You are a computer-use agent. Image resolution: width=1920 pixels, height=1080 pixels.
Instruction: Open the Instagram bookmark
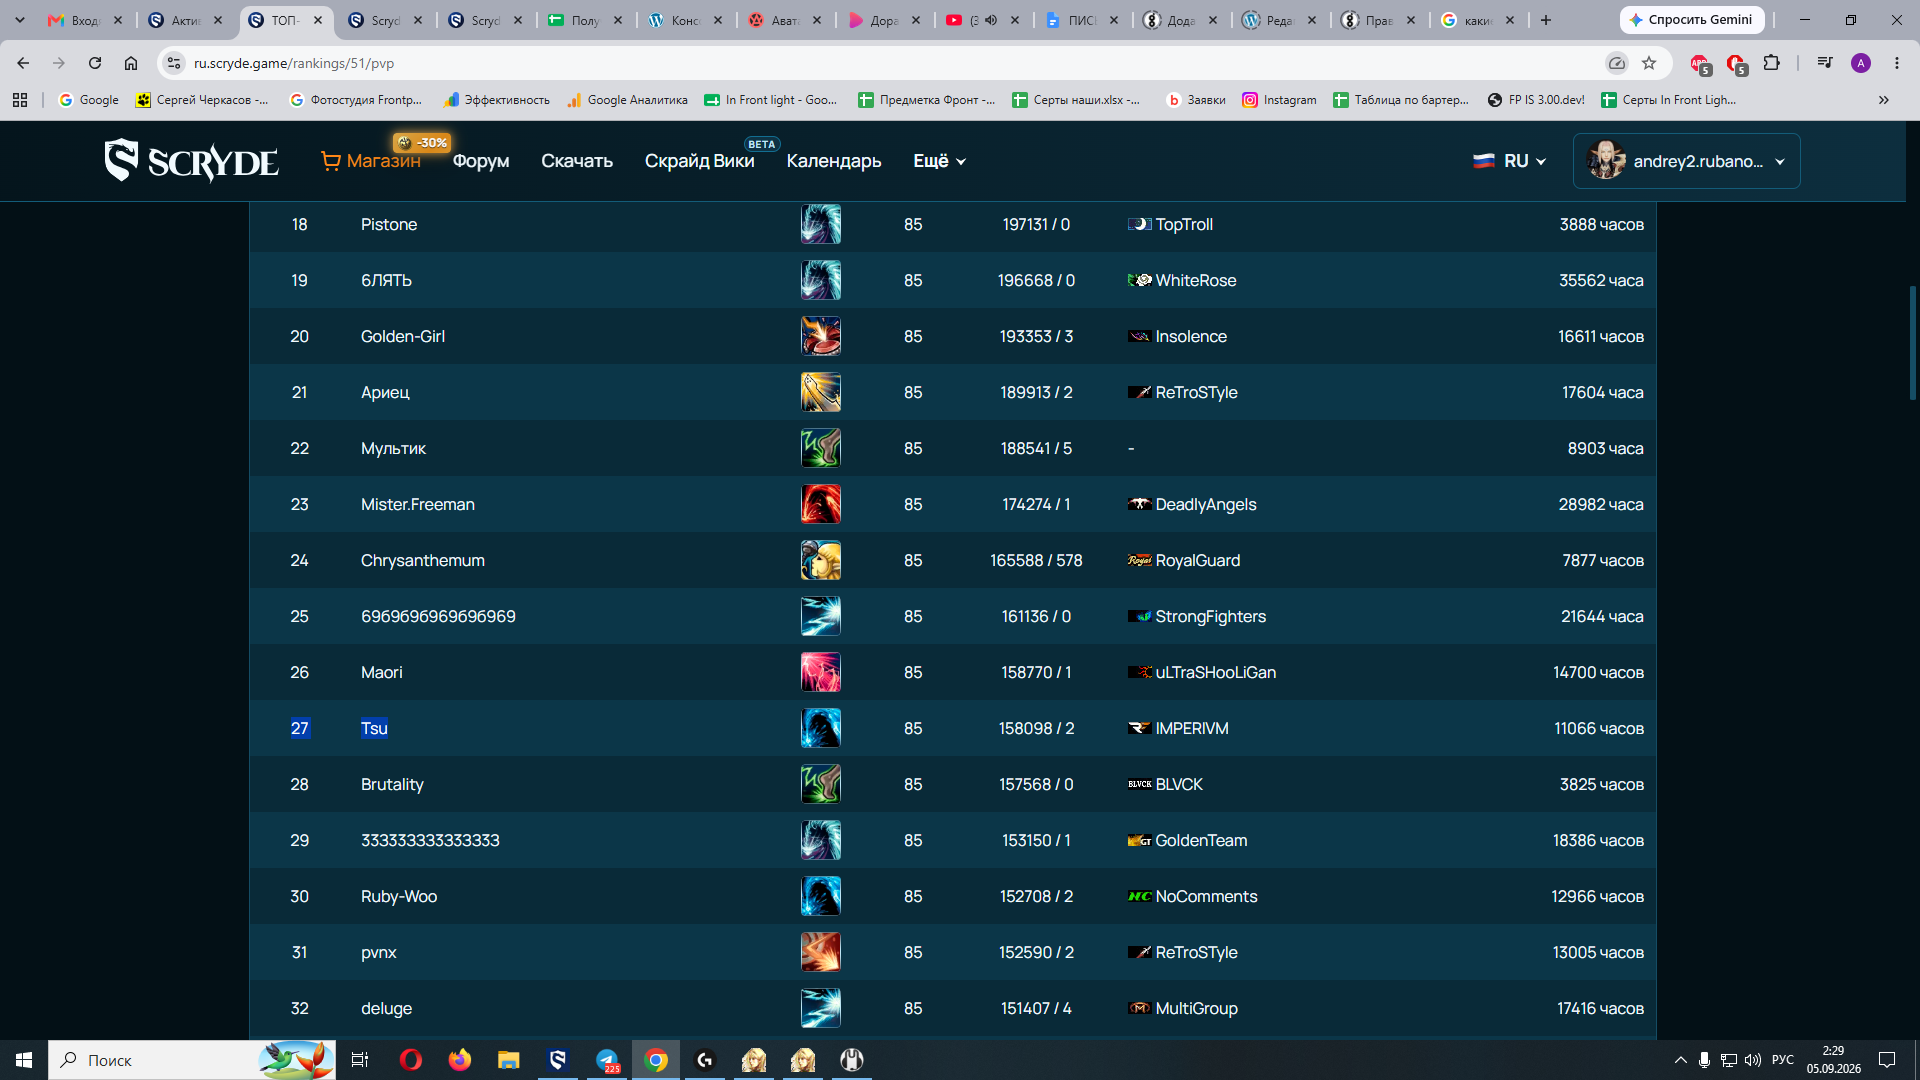(x=1279, y=100)
